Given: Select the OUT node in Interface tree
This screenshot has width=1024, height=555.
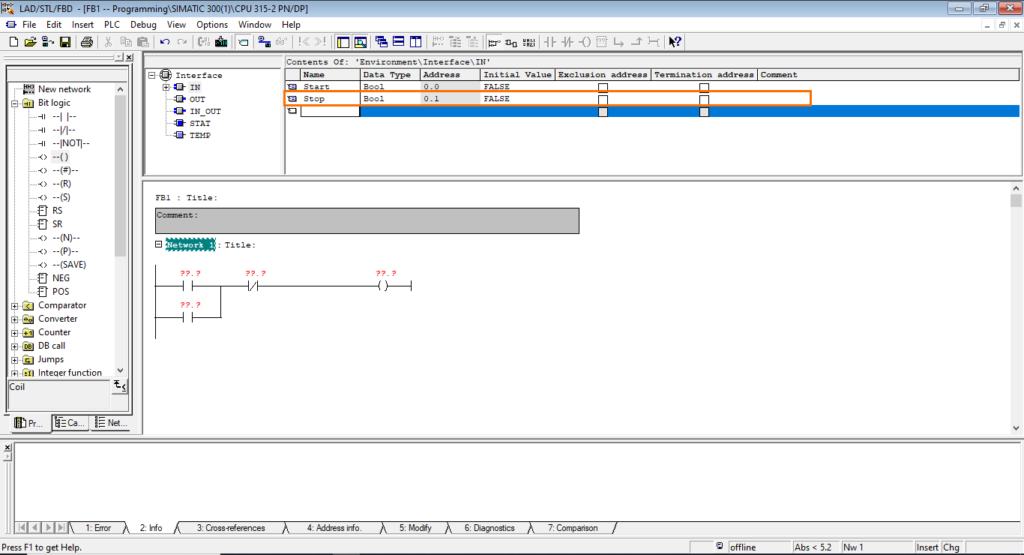Looking at the screenshot, I should coord(197,99).
